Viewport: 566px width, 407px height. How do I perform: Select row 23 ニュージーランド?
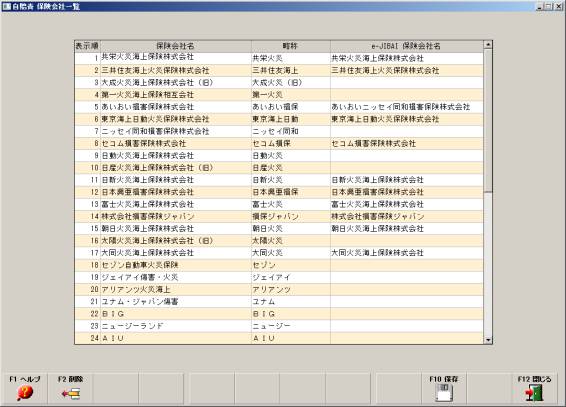point(175,326)
